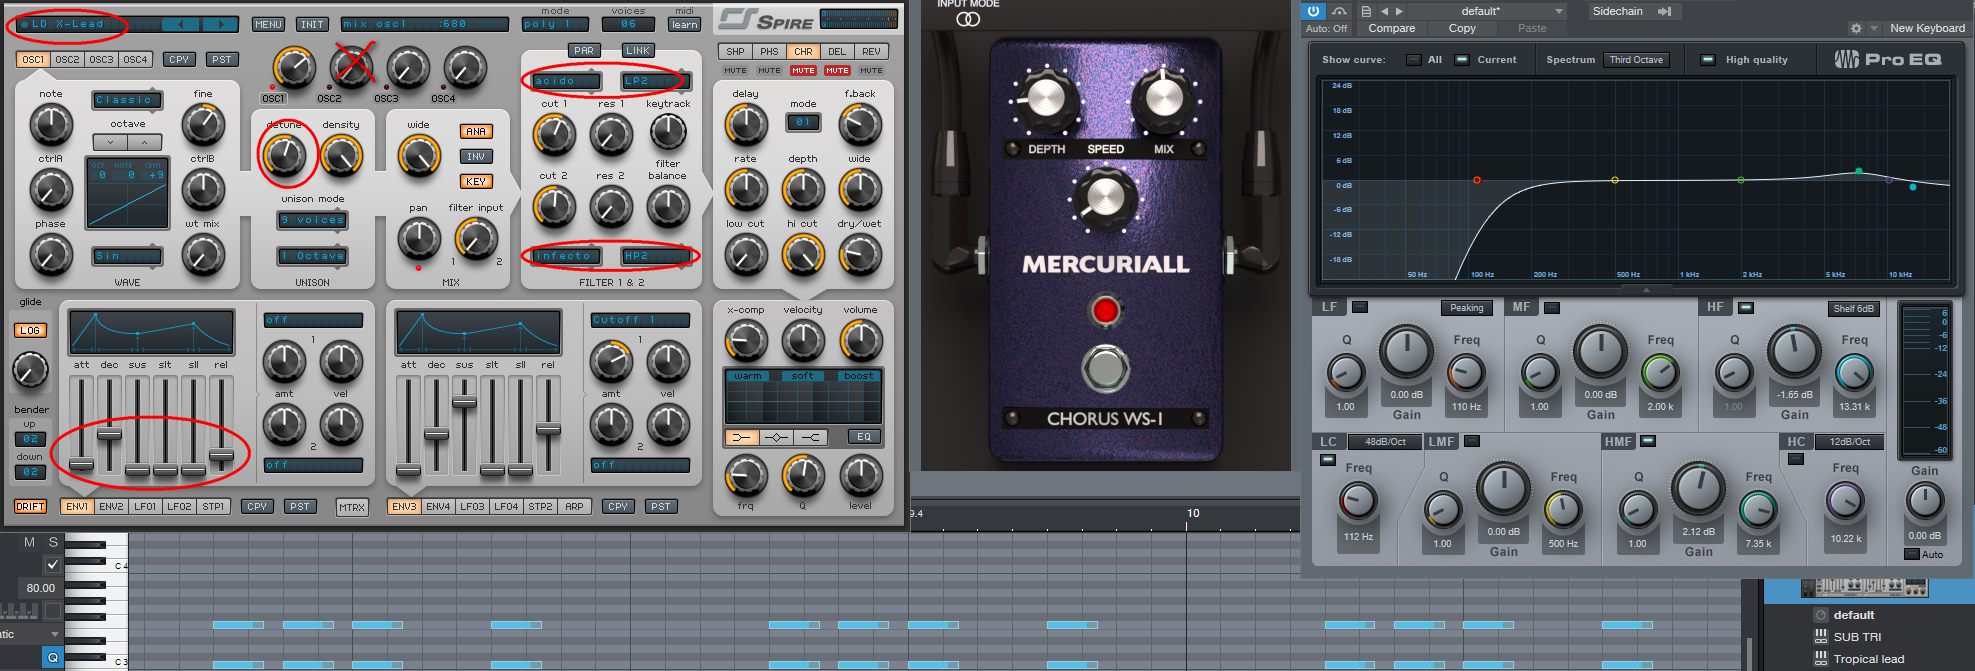Go to the next Pro EQ preset
The width and height of the screenshot is (1975, 671).
1399,11
